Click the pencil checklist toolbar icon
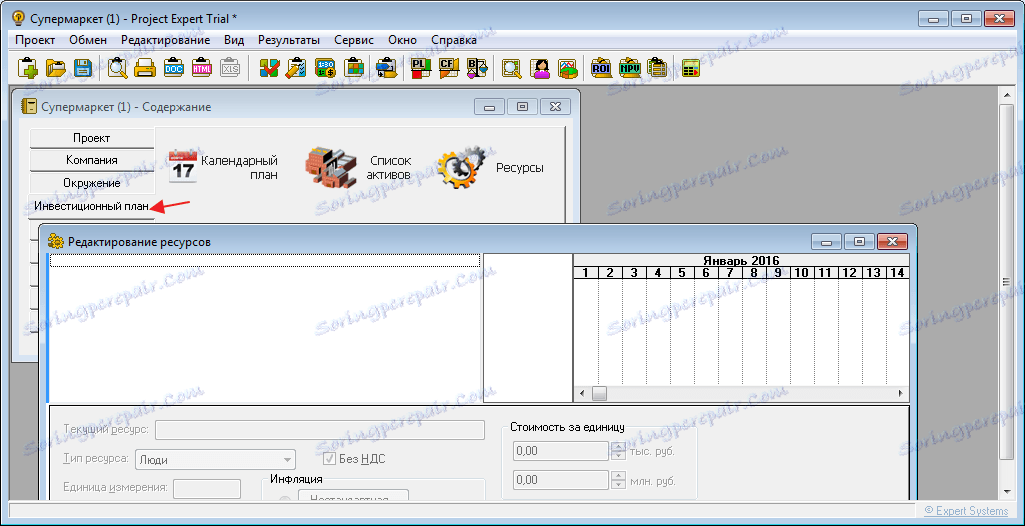Image resolution: width=1025 pixels, height=526 pixels. point(297,69)
